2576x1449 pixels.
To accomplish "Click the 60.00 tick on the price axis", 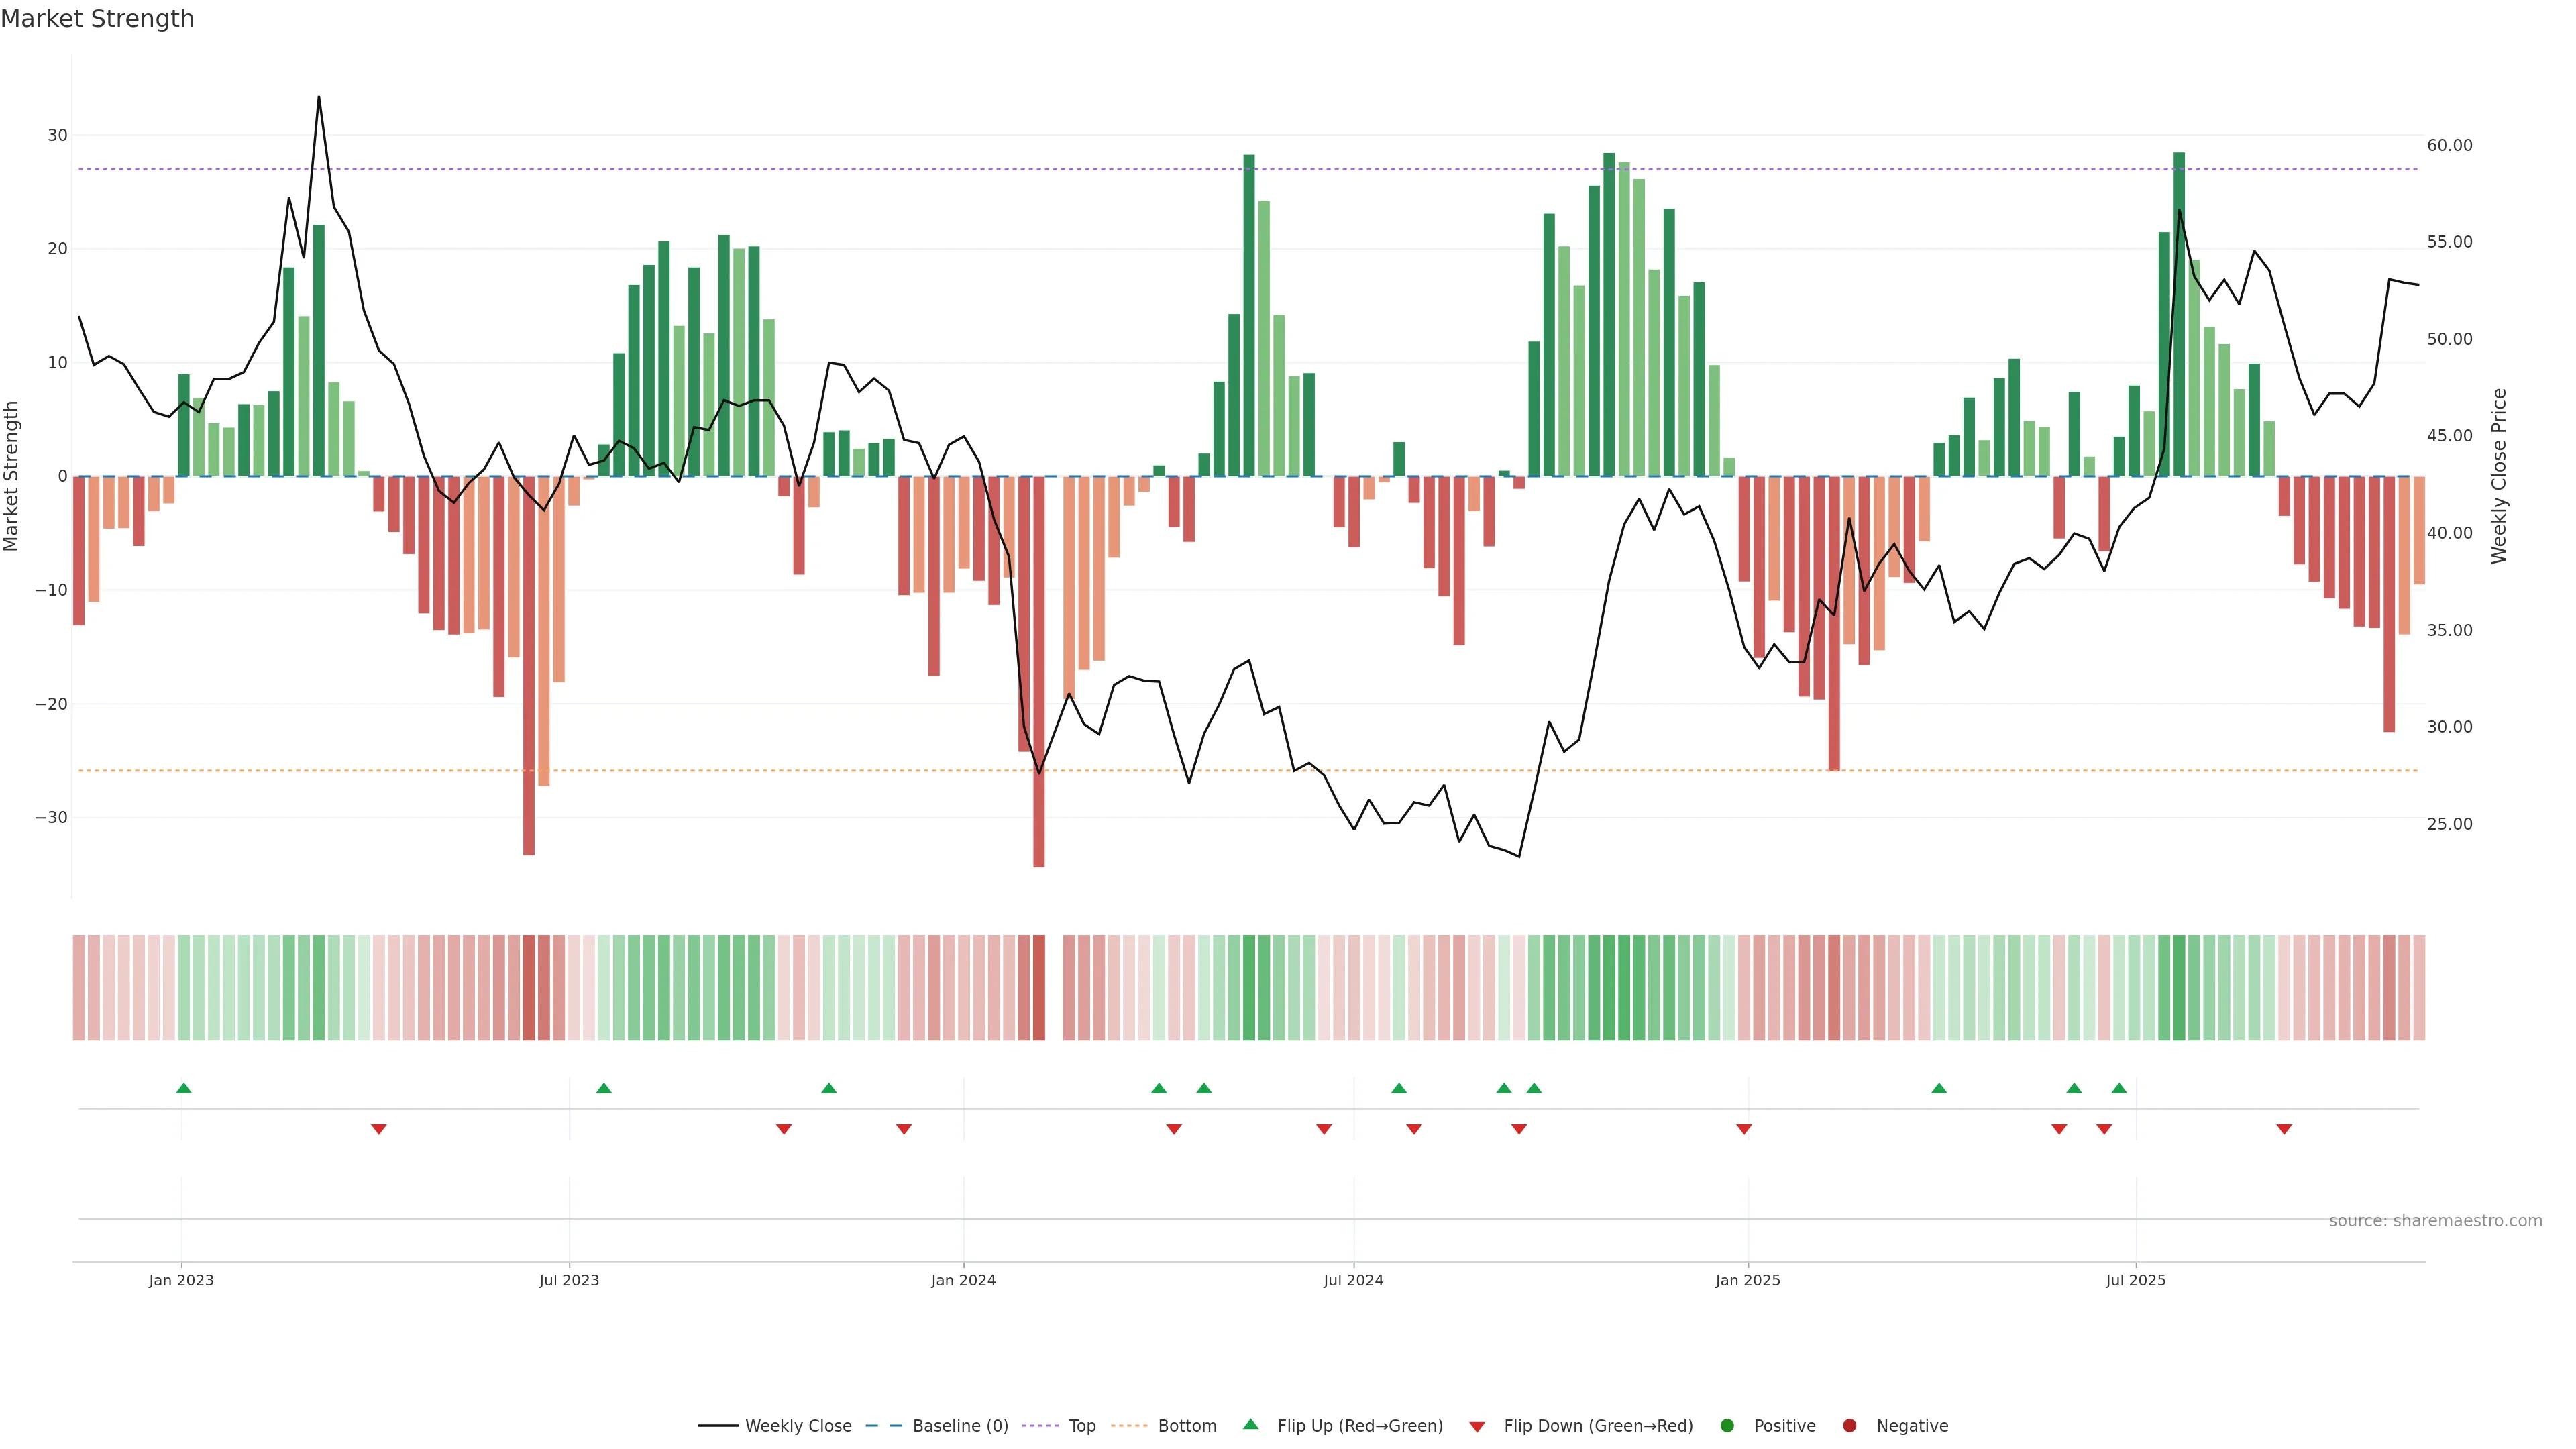I will coord(2449,145).
